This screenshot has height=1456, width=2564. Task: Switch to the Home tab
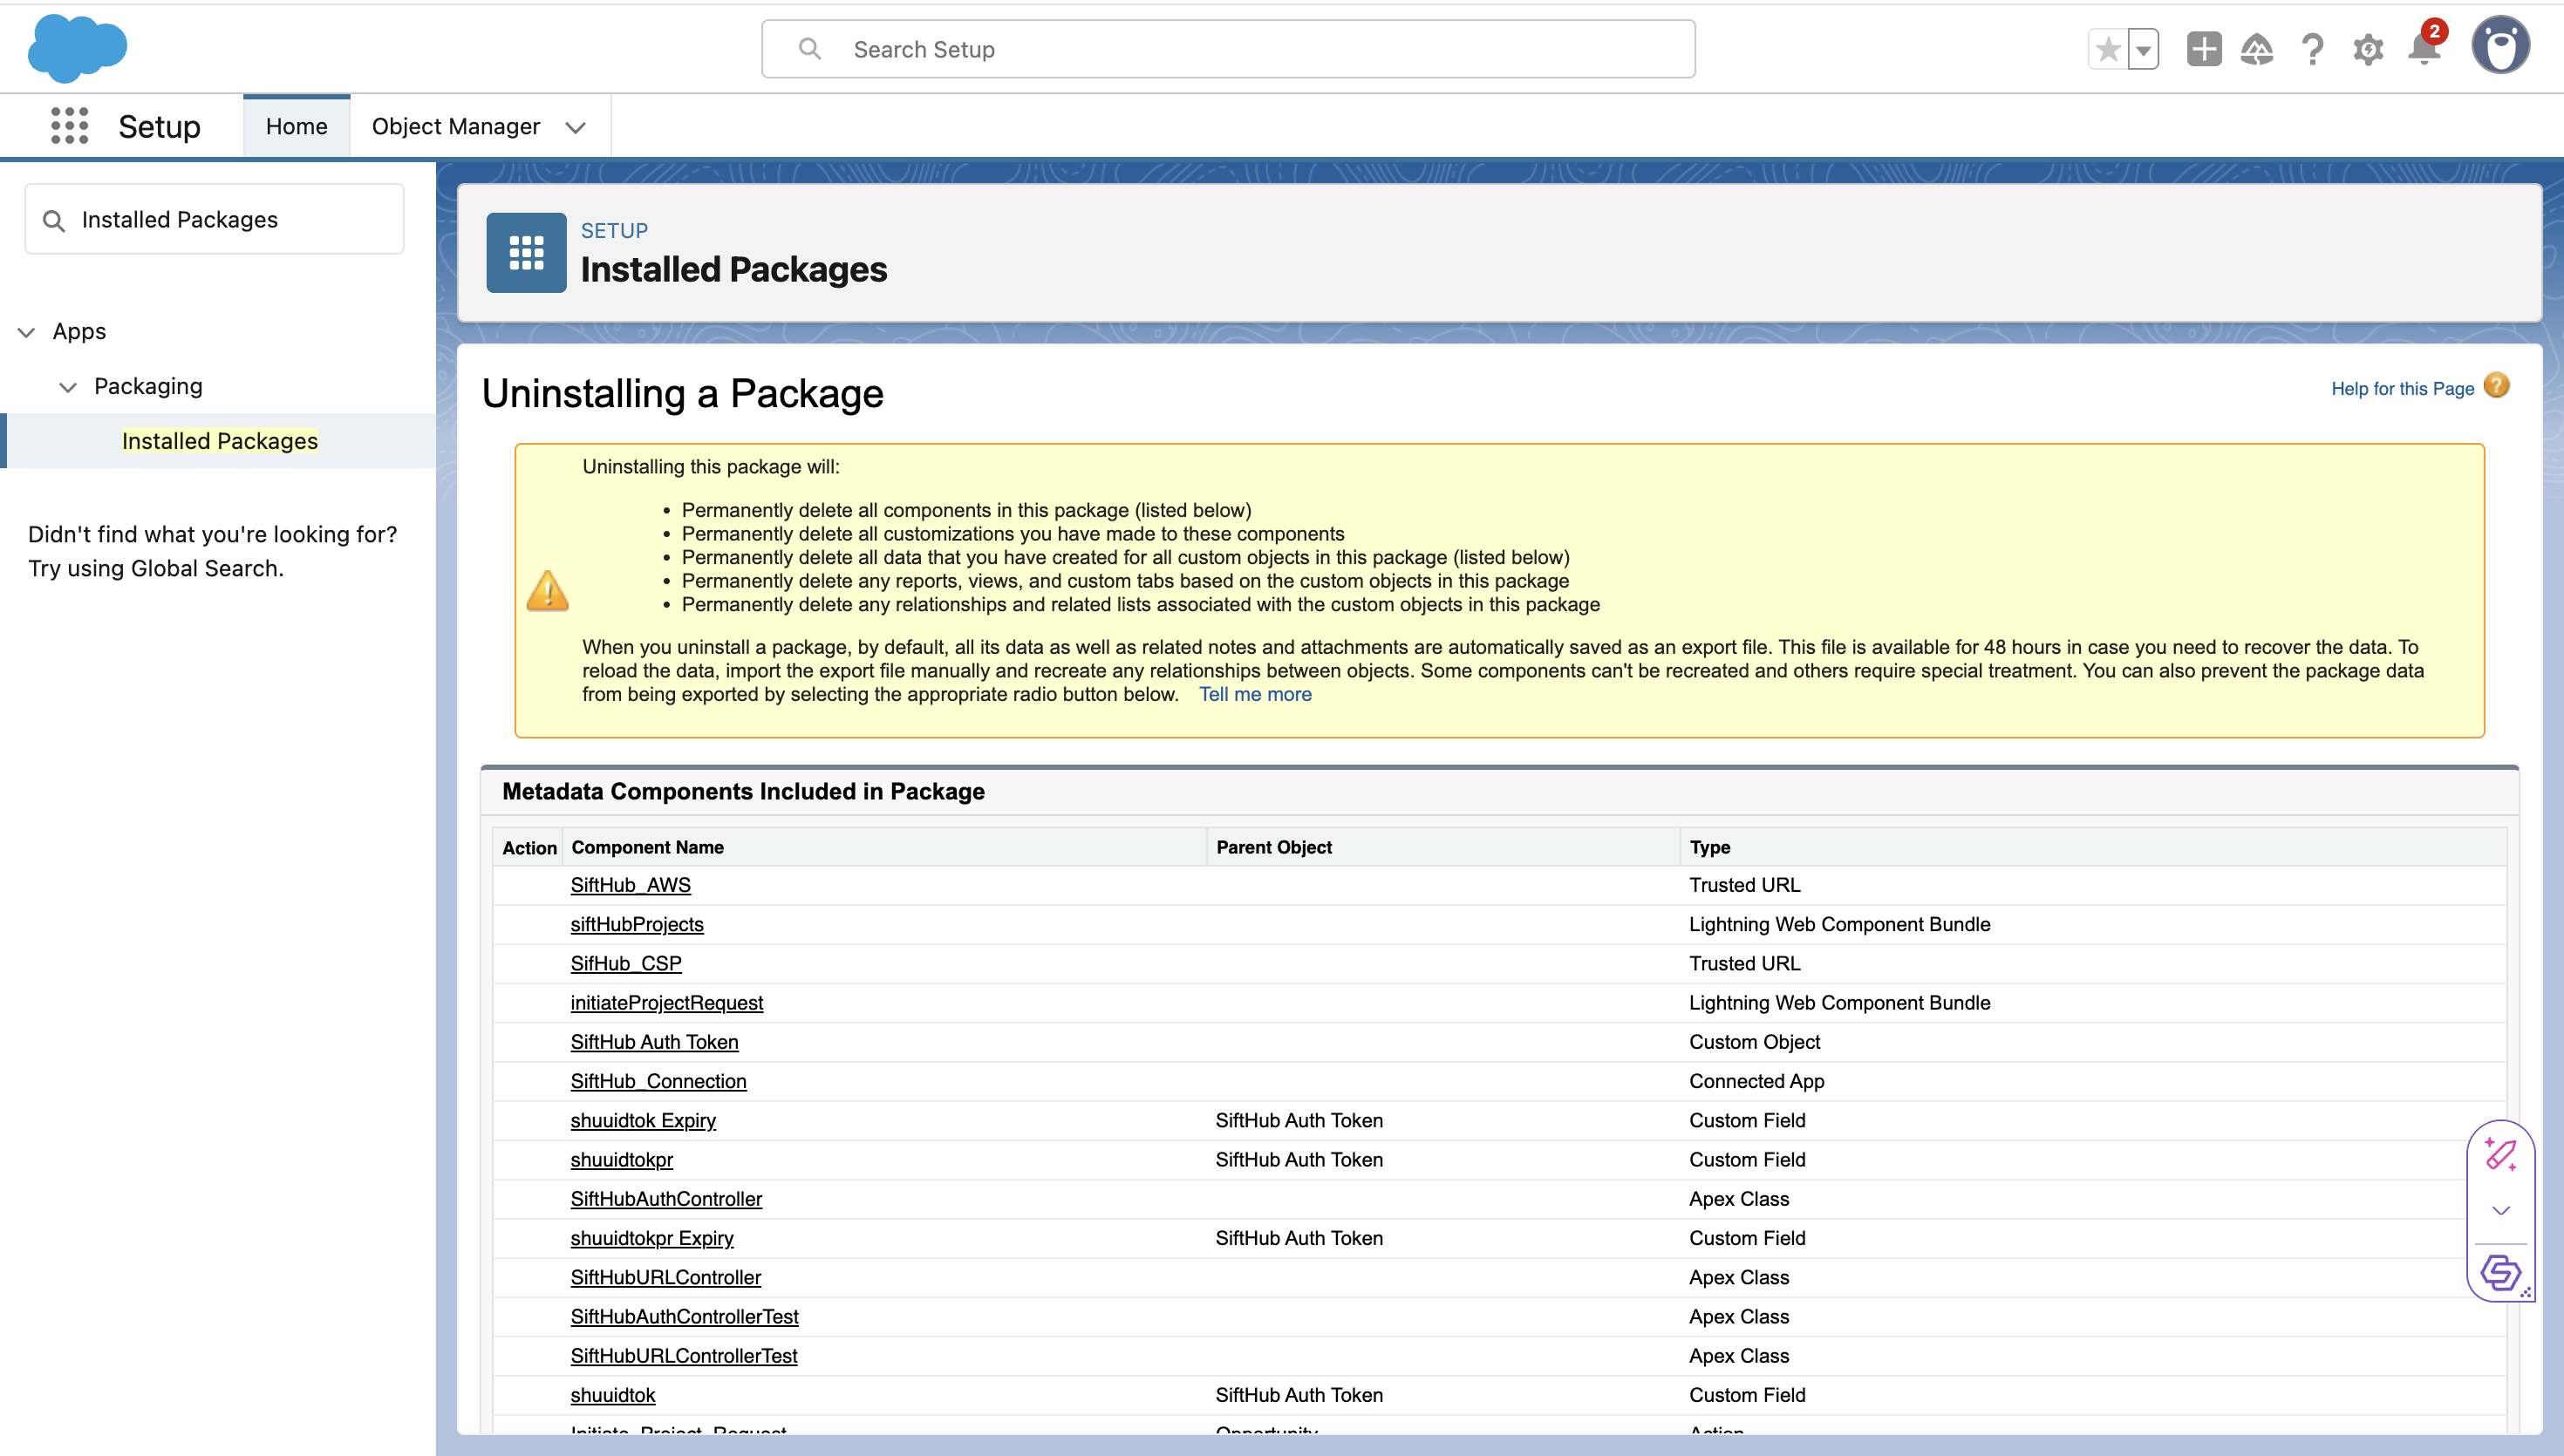pos(296,126)
